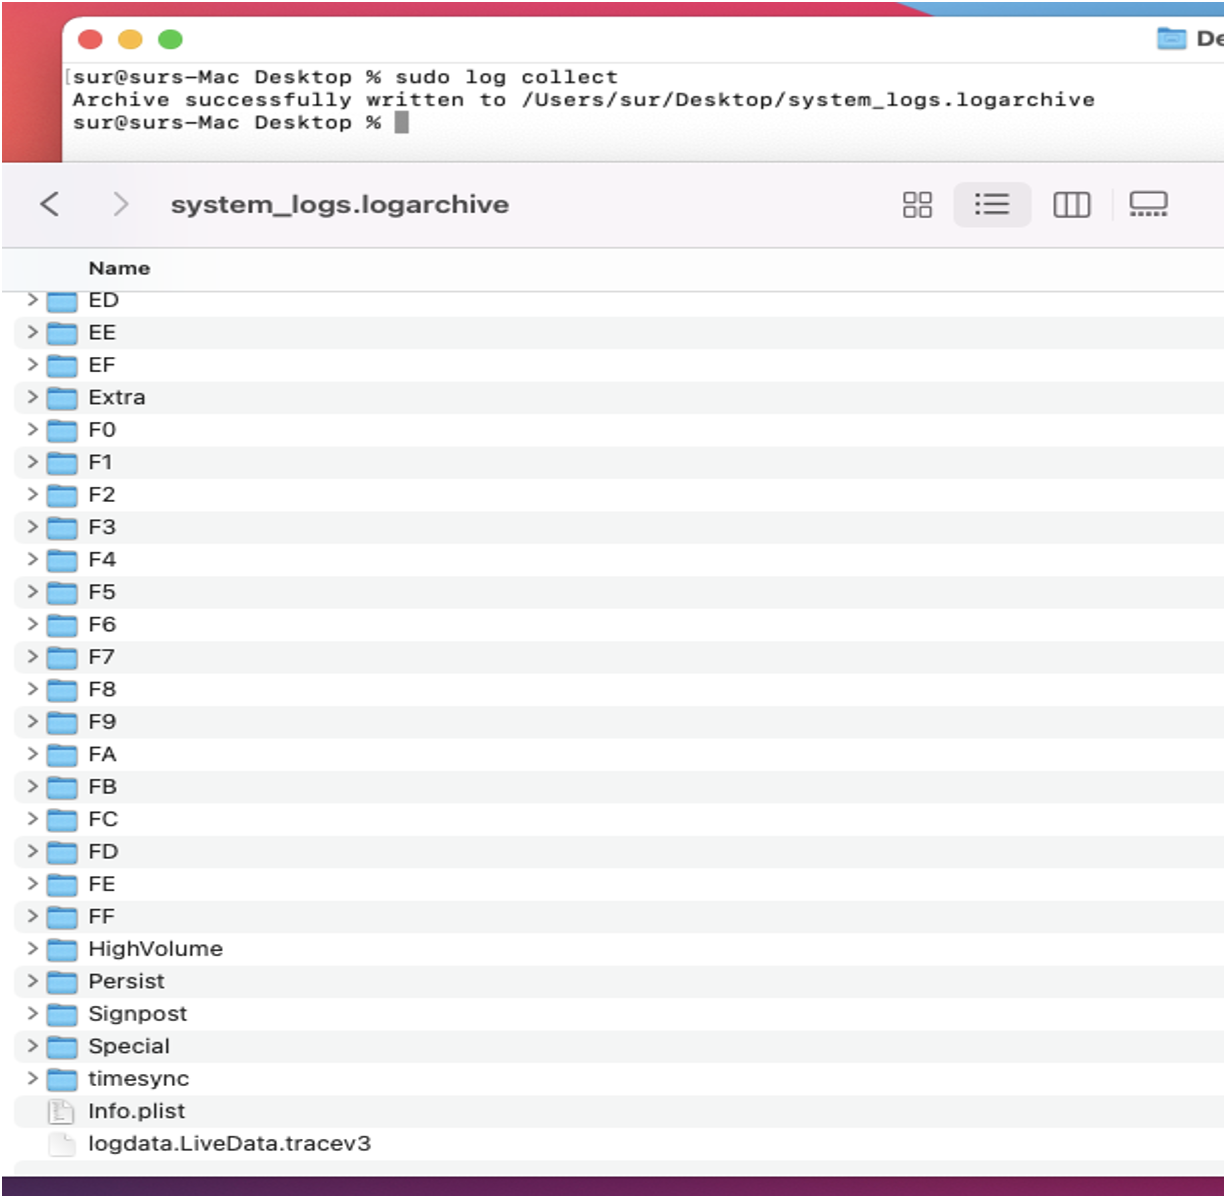Expand the FB folder
Viewport: 1226px width, 1198px height.
pyautogui.click(x=32, y=785)
